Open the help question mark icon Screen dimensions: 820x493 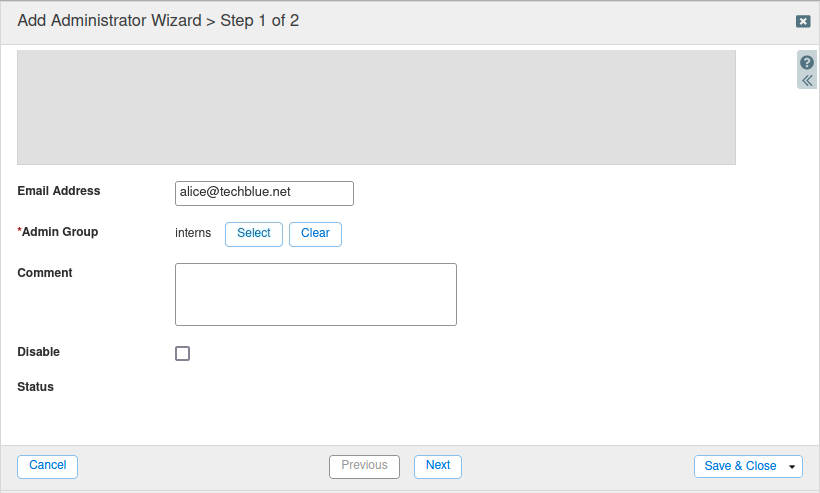click(807, 62)
